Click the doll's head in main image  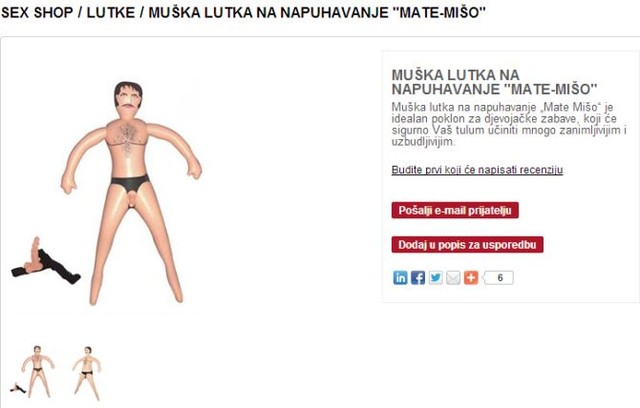128,96
